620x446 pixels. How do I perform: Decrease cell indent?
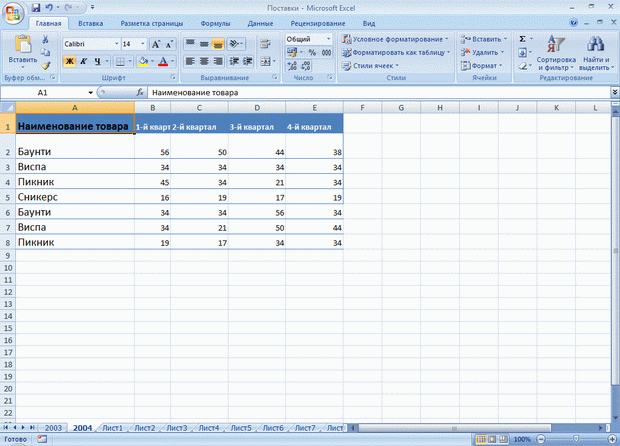[234, 61]
